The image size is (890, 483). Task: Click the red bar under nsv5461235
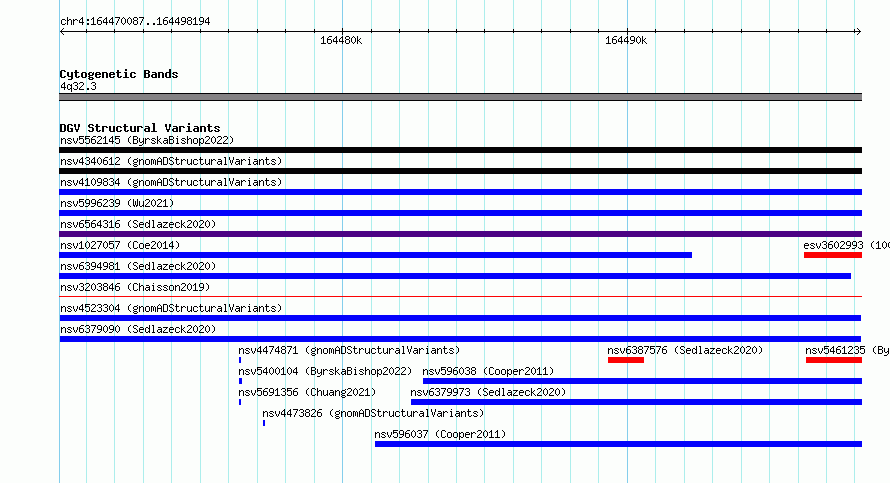[x=834, y=360]
